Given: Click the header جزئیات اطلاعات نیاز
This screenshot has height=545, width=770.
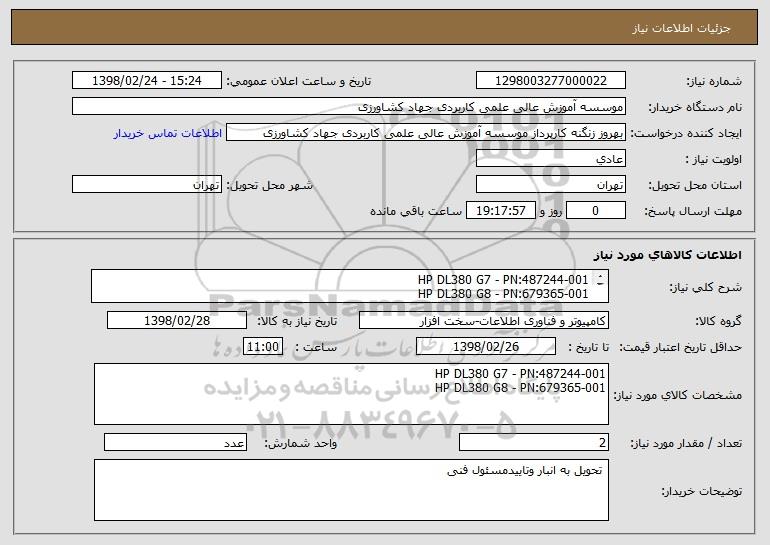Looking at the screenshot, I should click(x=681, y=28).
